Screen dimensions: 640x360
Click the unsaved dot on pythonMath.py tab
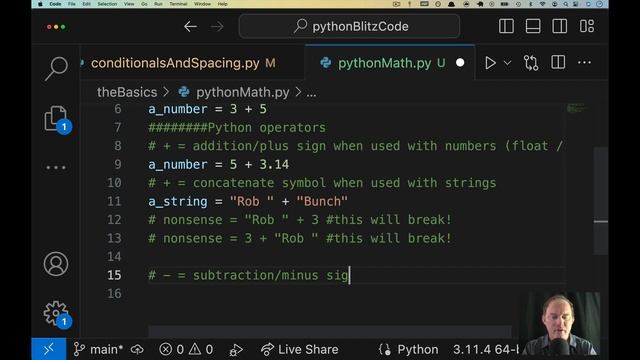click(460, 63)
